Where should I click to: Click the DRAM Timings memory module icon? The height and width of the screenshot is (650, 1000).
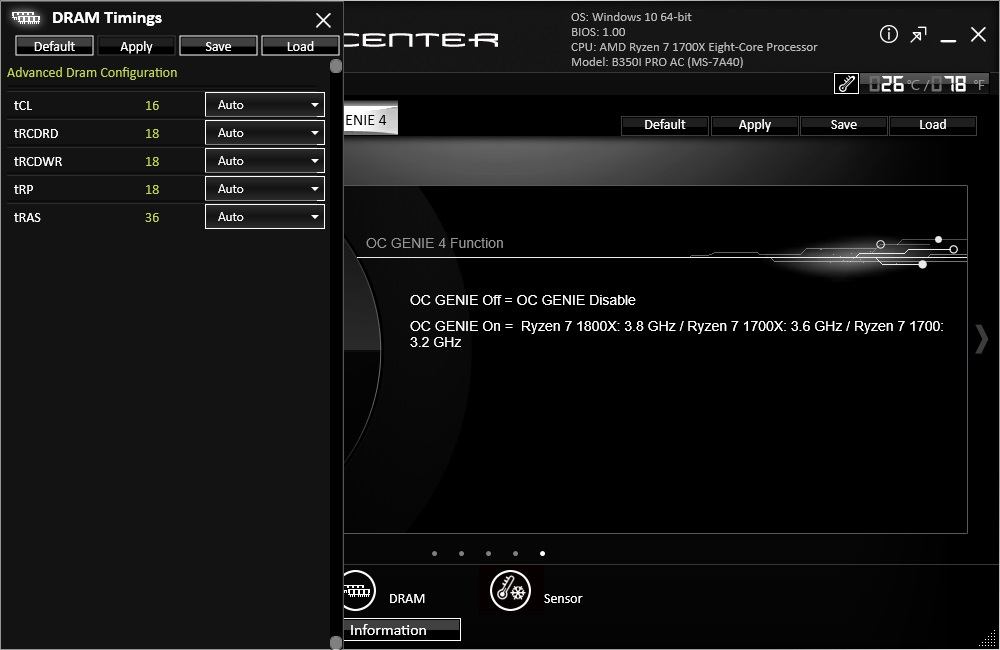(x=26, y=18)
